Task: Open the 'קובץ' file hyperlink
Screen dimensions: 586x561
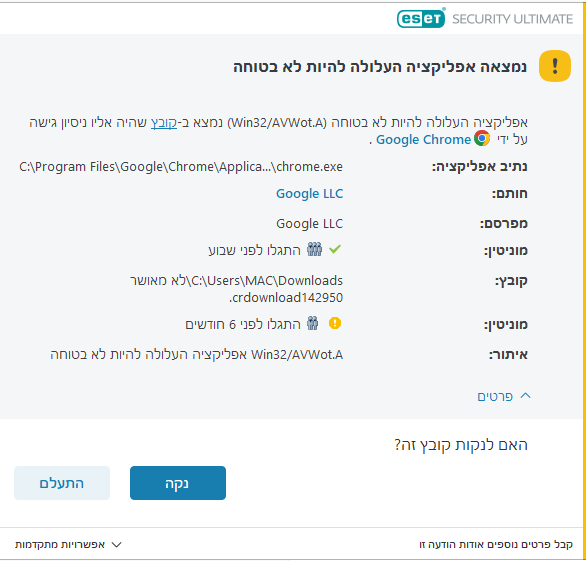Action: 164,123
